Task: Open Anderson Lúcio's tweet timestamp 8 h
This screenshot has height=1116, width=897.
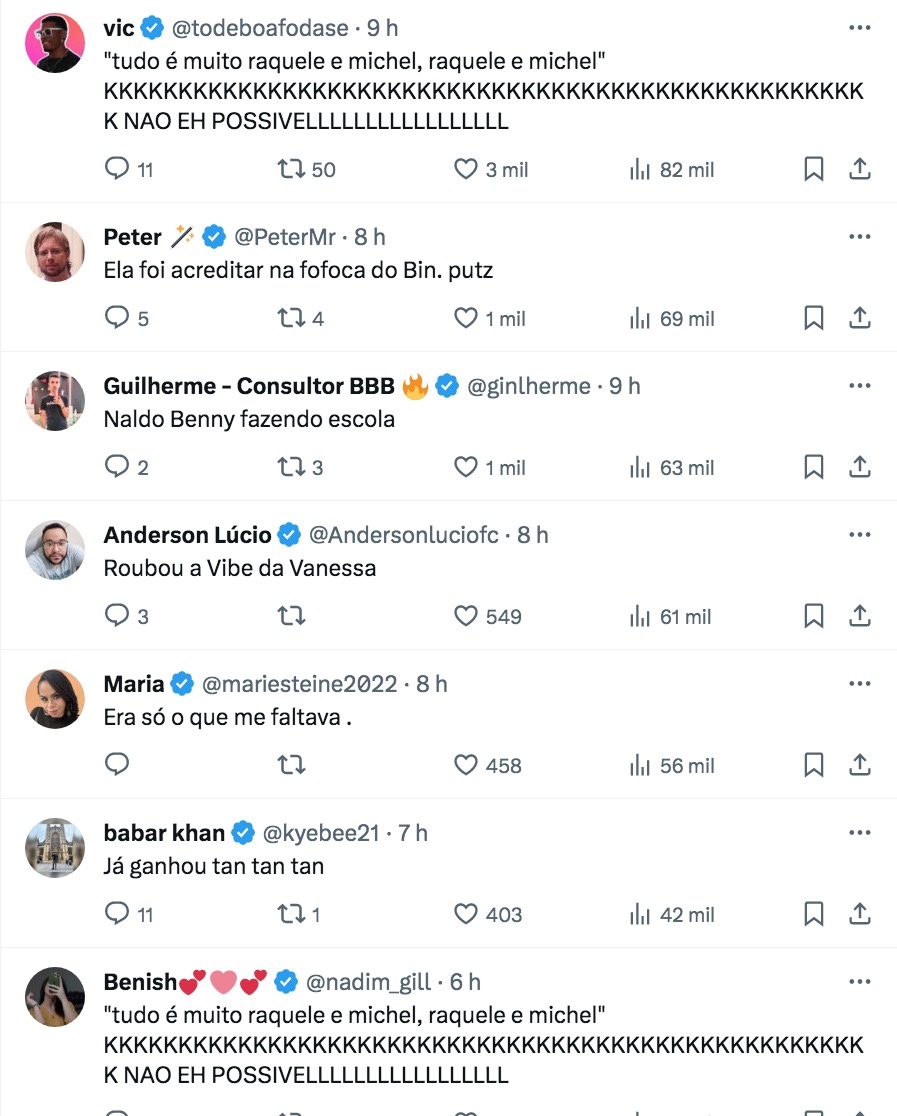Action: (533, 535)
